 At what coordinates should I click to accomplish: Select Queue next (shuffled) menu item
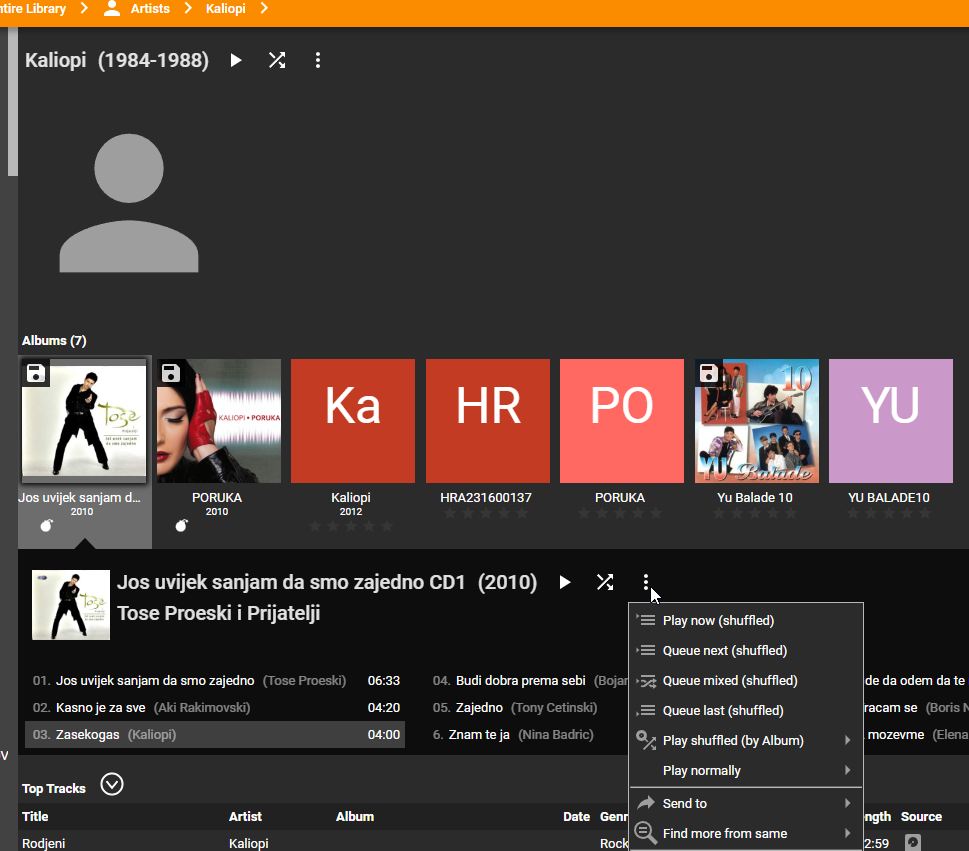pyautogui.click(x=724, y=651)
